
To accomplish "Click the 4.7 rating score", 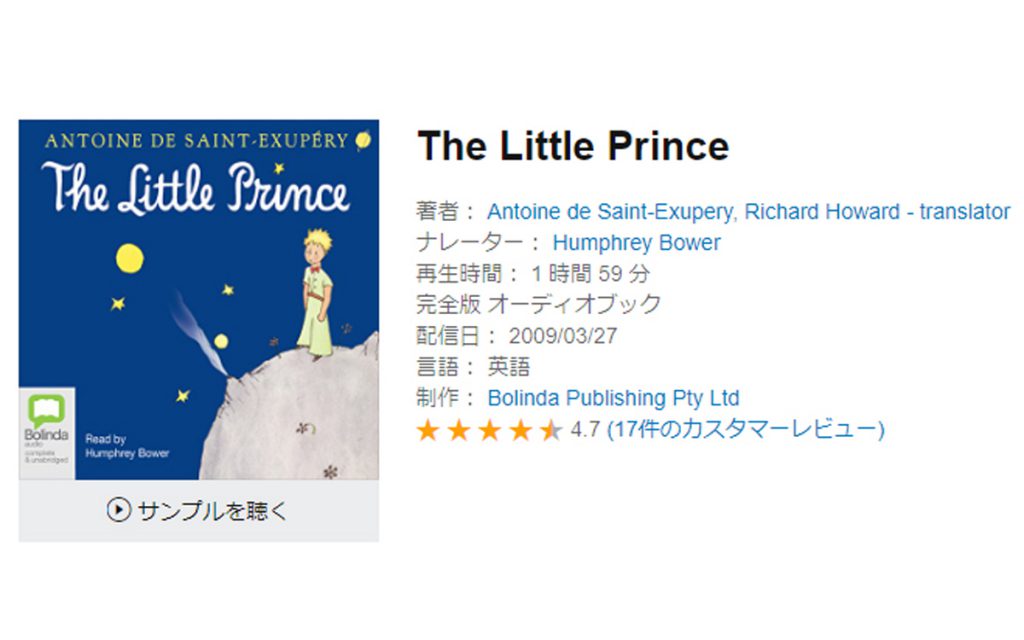I will pos(585,430).
